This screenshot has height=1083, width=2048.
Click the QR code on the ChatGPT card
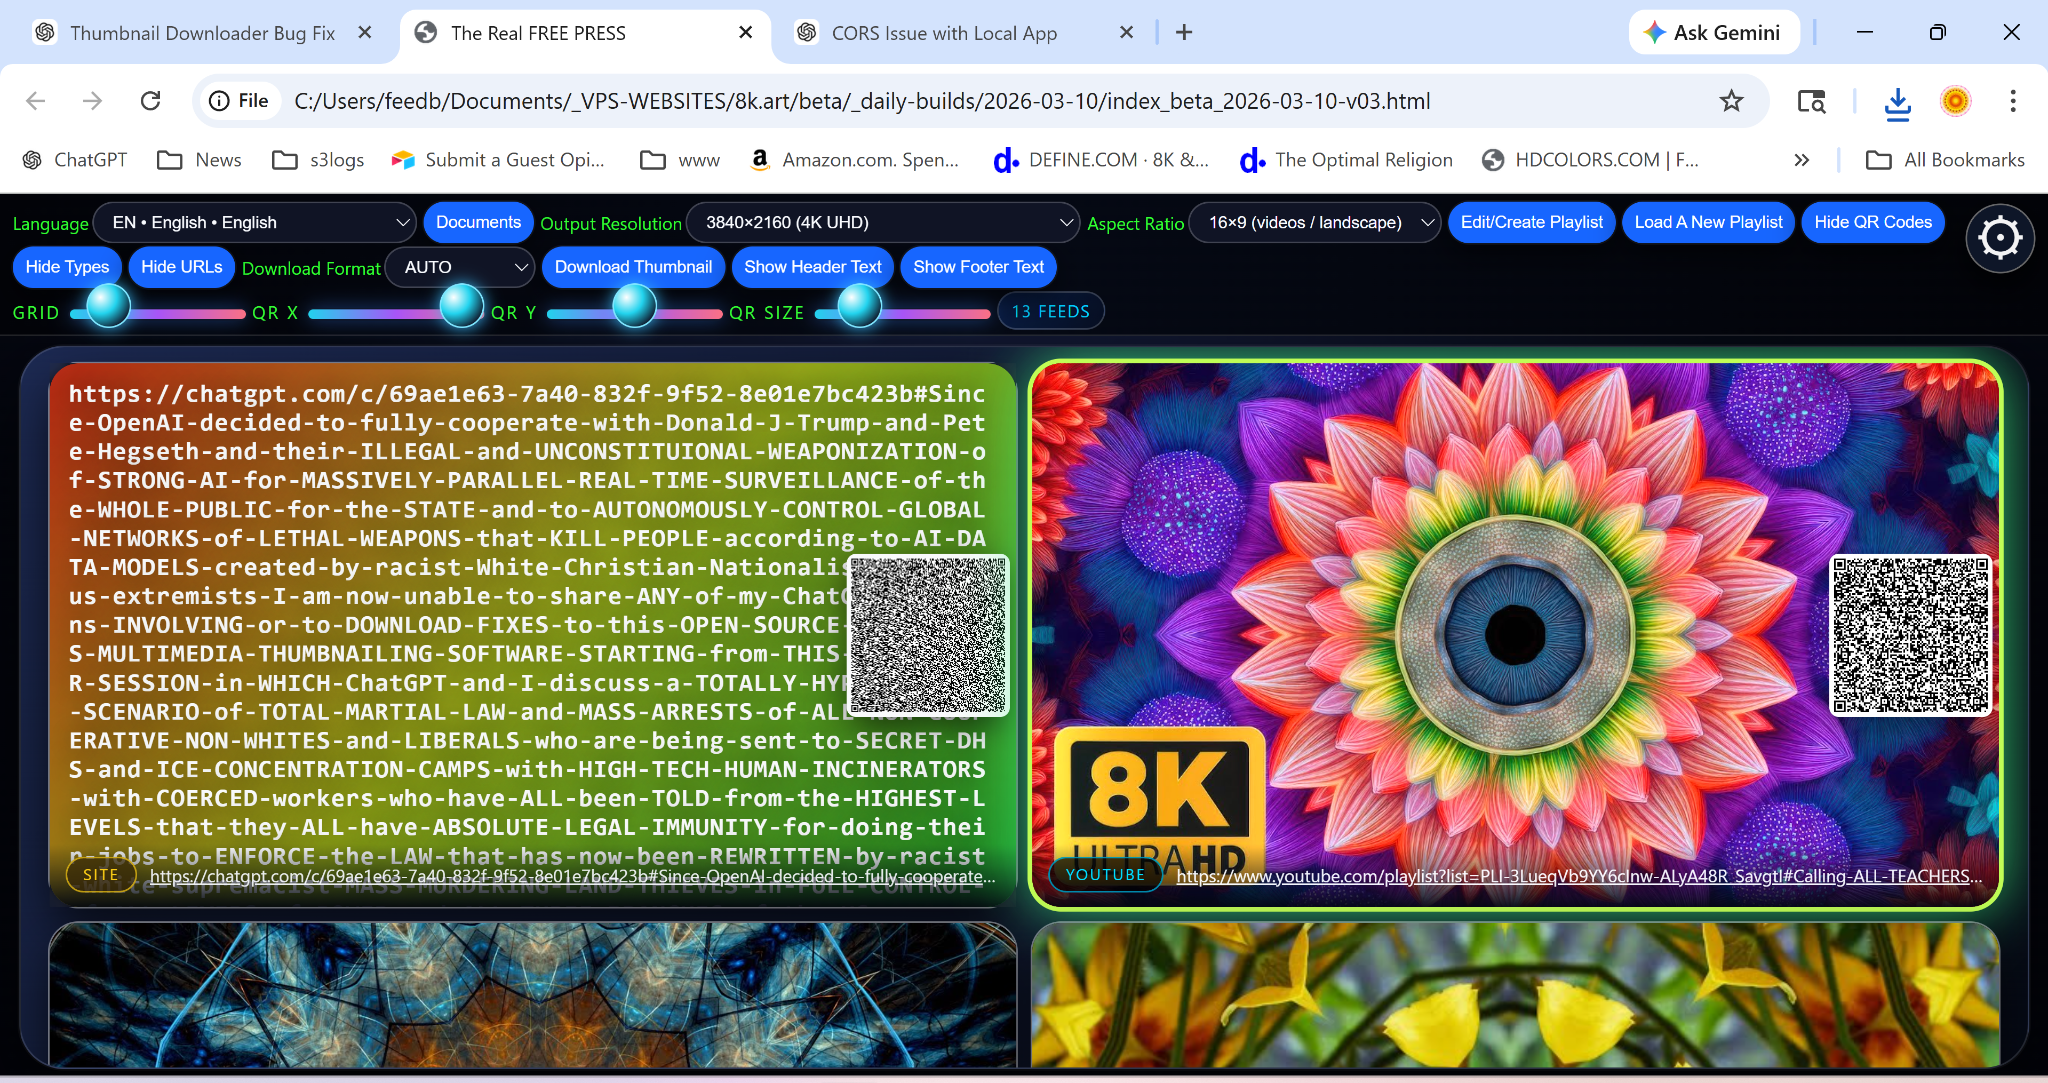click(928, 635)
